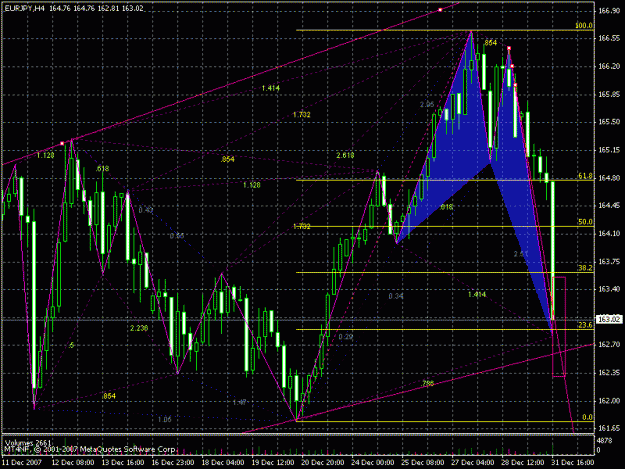Click the 11 Dec 2007 date label
625x469 pixels.
click(x=22, y=462)
